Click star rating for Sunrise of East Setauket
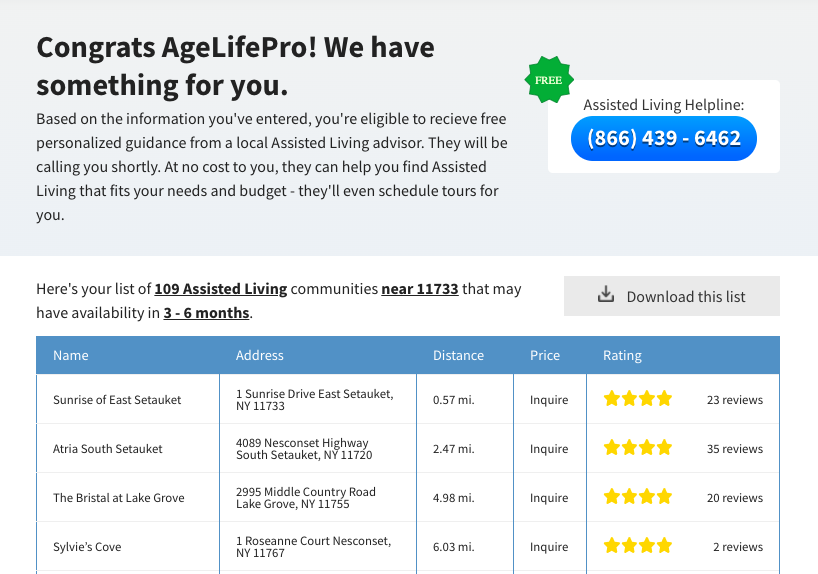The height and width of the screenshot is (574, 818). pos(638,399)
